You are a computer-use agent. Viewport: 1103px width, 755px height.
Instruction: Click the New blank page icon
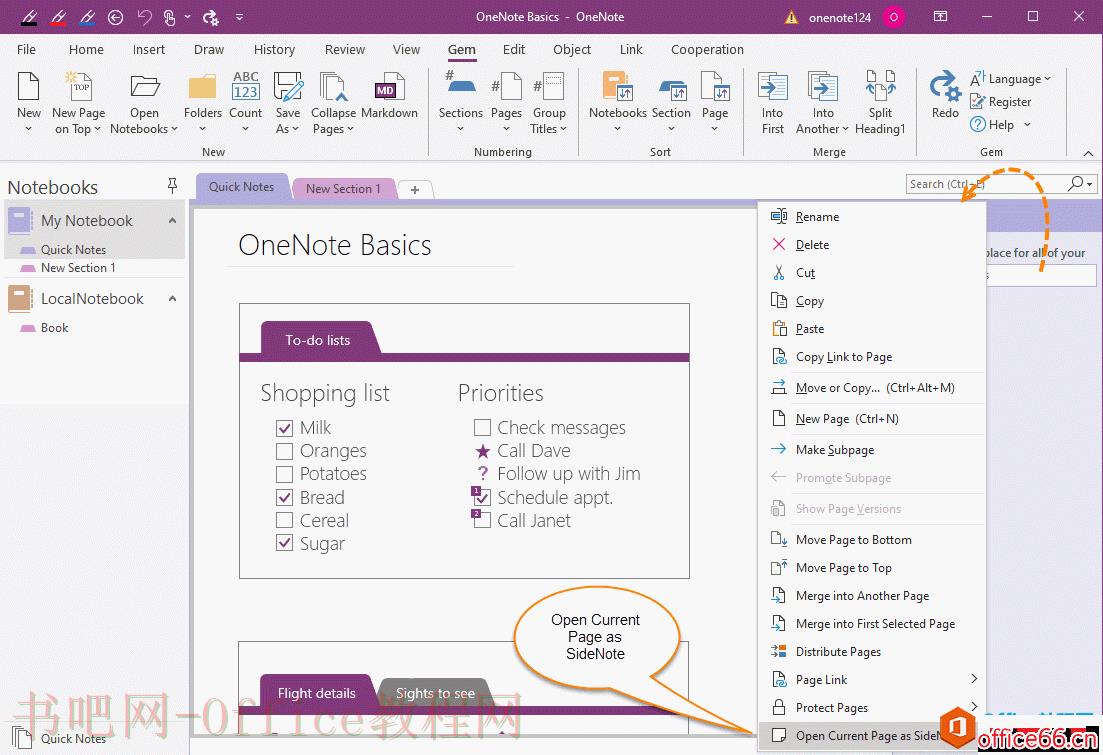coord(28,87)
